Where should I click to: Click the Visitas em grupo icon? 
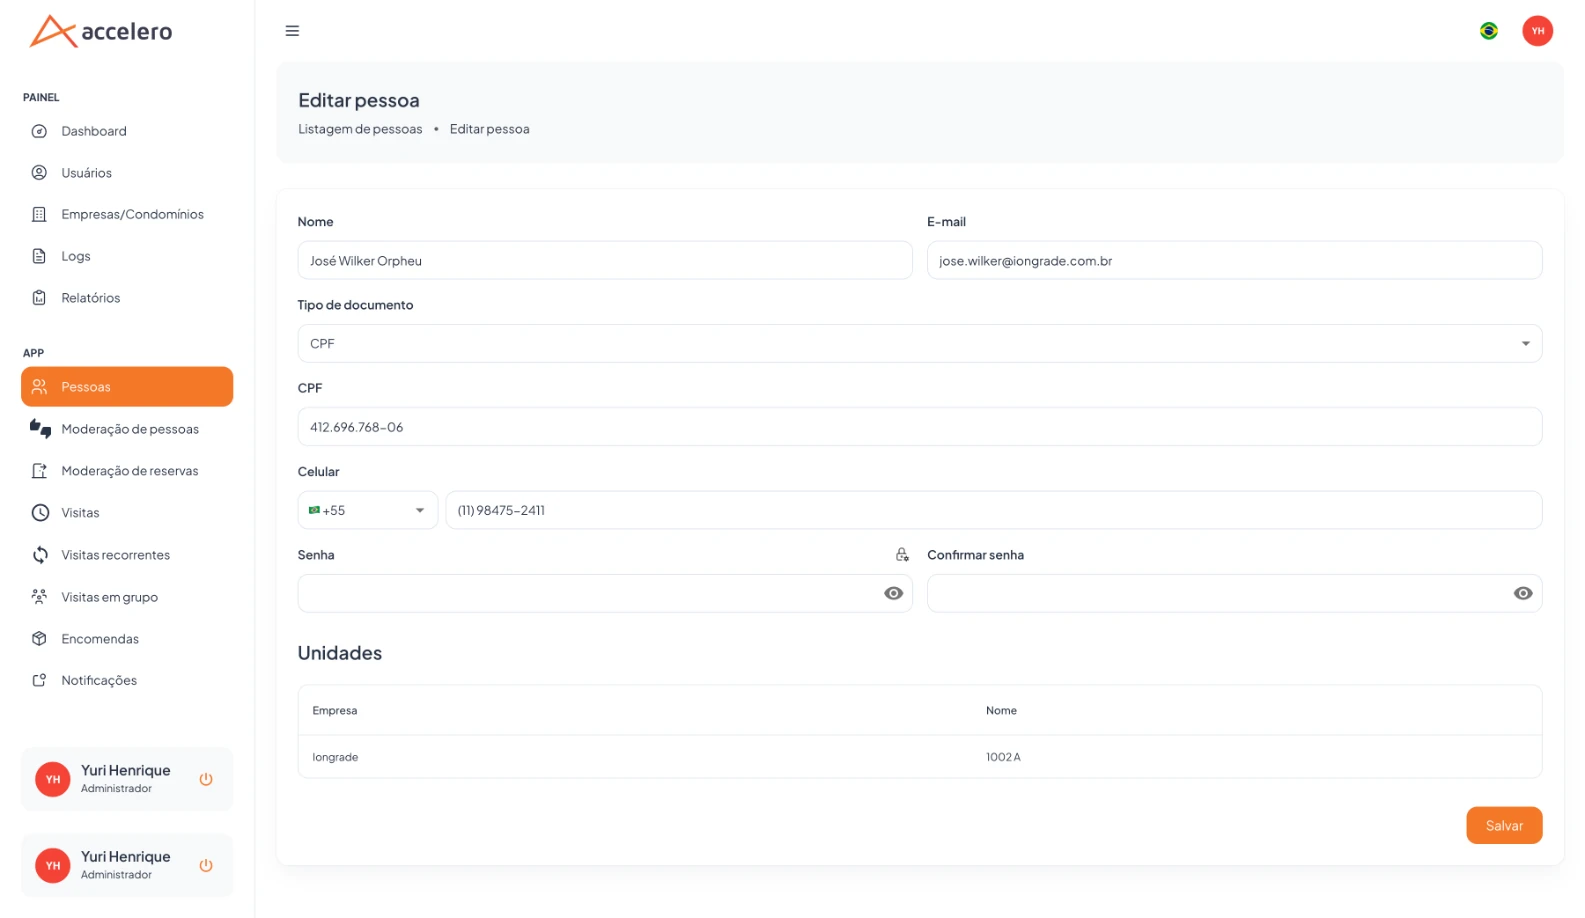click(x=39, y=597)
